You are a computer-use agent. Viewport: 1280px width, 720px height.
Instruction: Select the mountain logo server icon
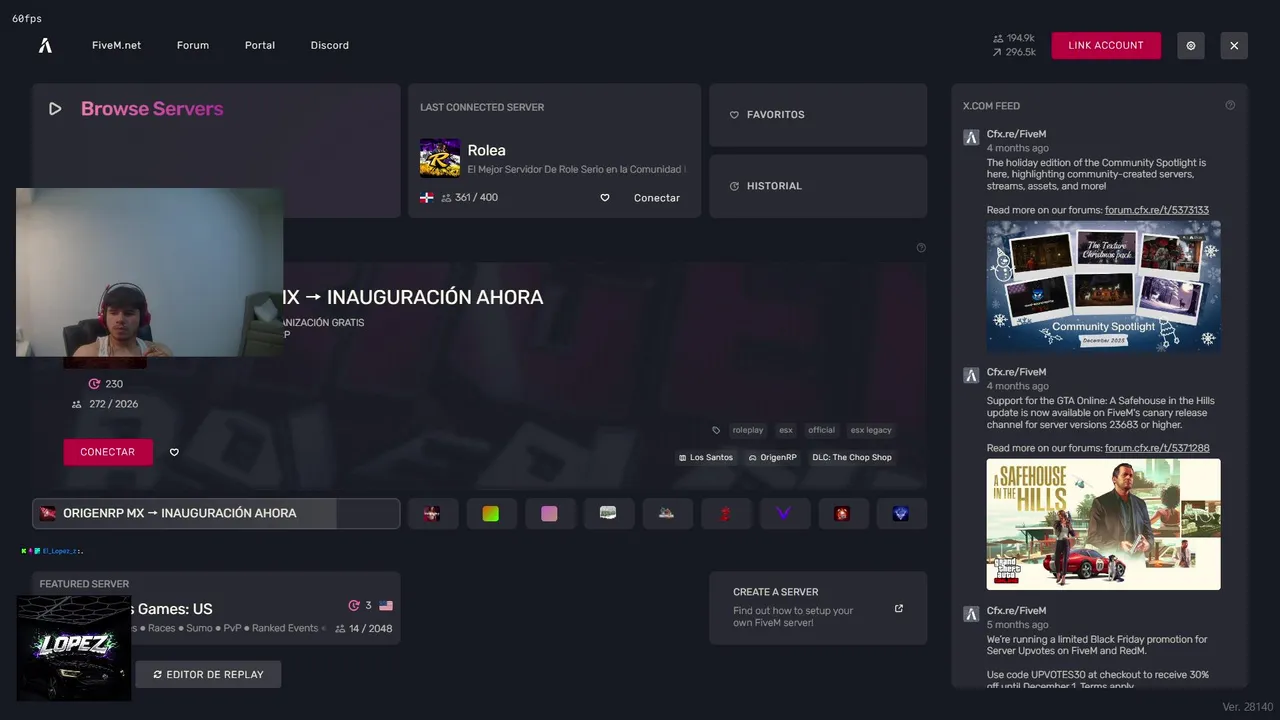coord(667,513)
